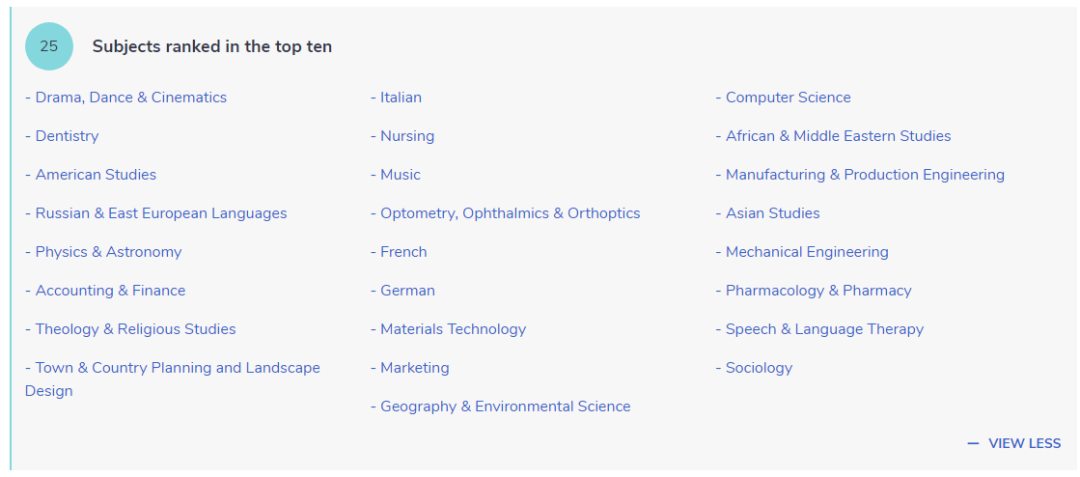Select Materials Technology subject
The width and height of the screenshot is (1080, 477).
(x=452, y=330)
